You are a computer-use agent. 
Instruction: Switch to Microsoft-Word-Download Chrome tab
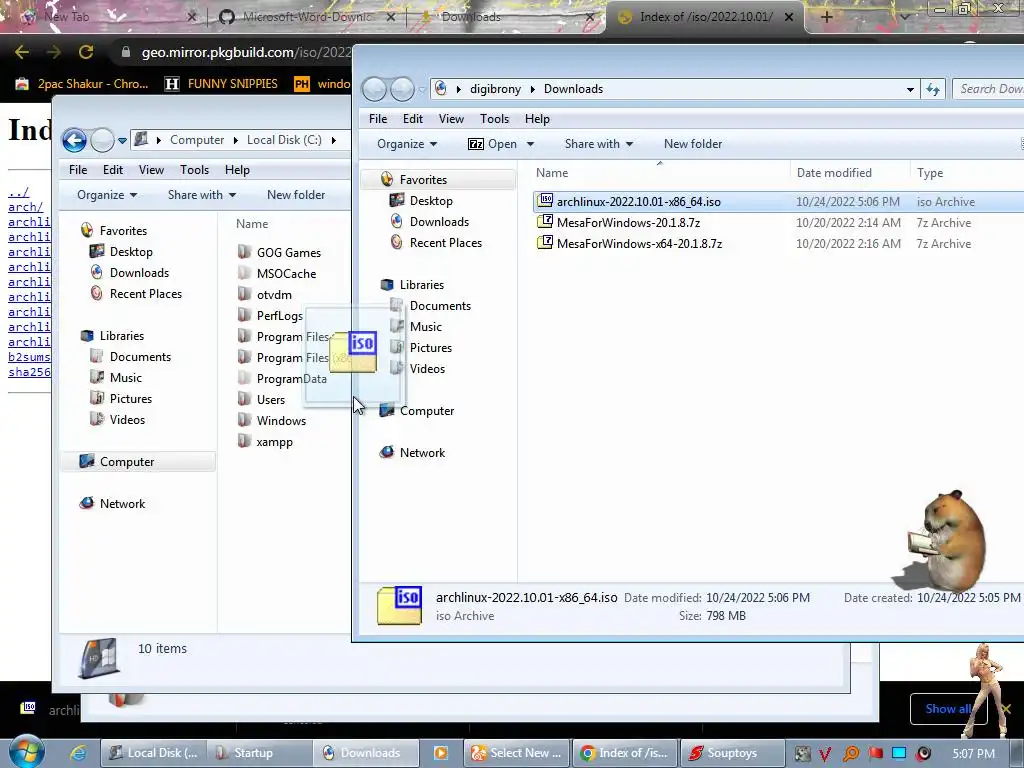pos(307,17)
